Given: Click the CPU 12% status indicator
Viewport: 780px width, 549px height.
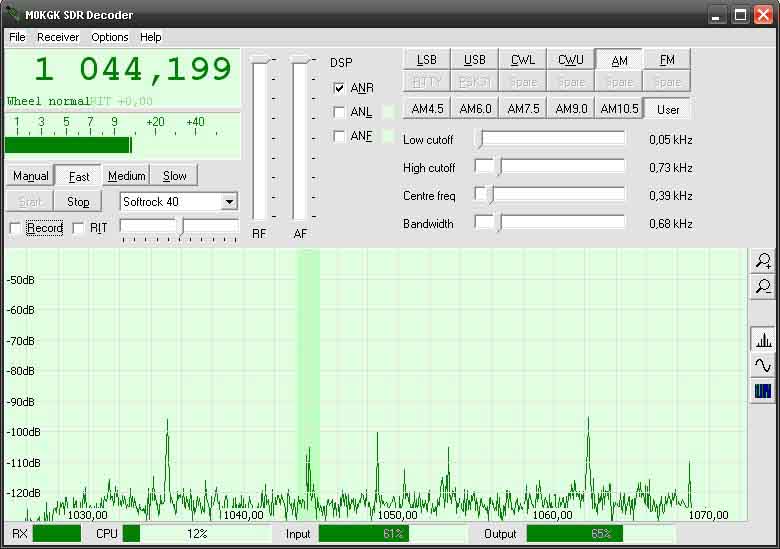Looking at the screenshot, I should click(x=197, y=534).
